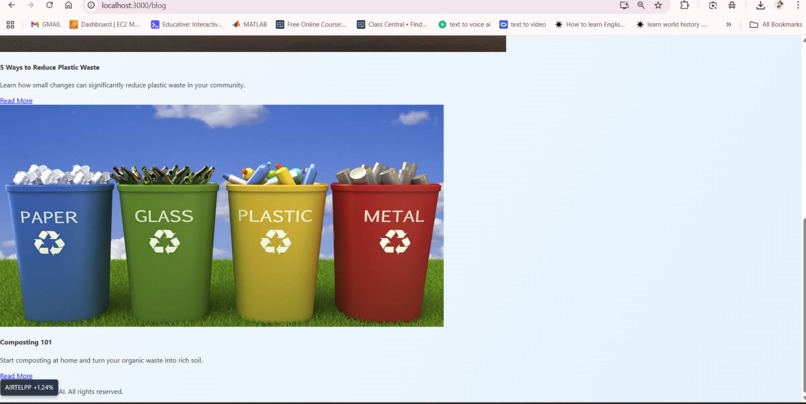Open the learn world history bookmark
Image resolution: width=806 pixels, height=404 pixels.
tap(671, 24)
